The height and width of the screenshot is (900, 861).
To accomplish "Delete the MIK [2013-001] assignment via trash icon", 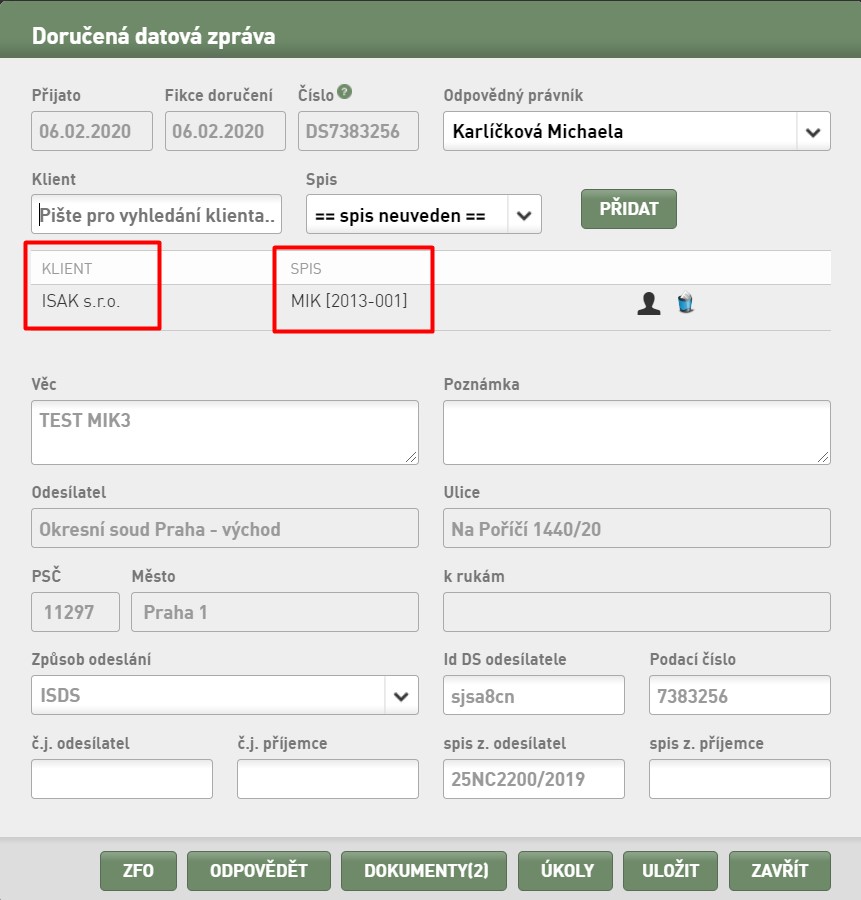I will 685,302.
